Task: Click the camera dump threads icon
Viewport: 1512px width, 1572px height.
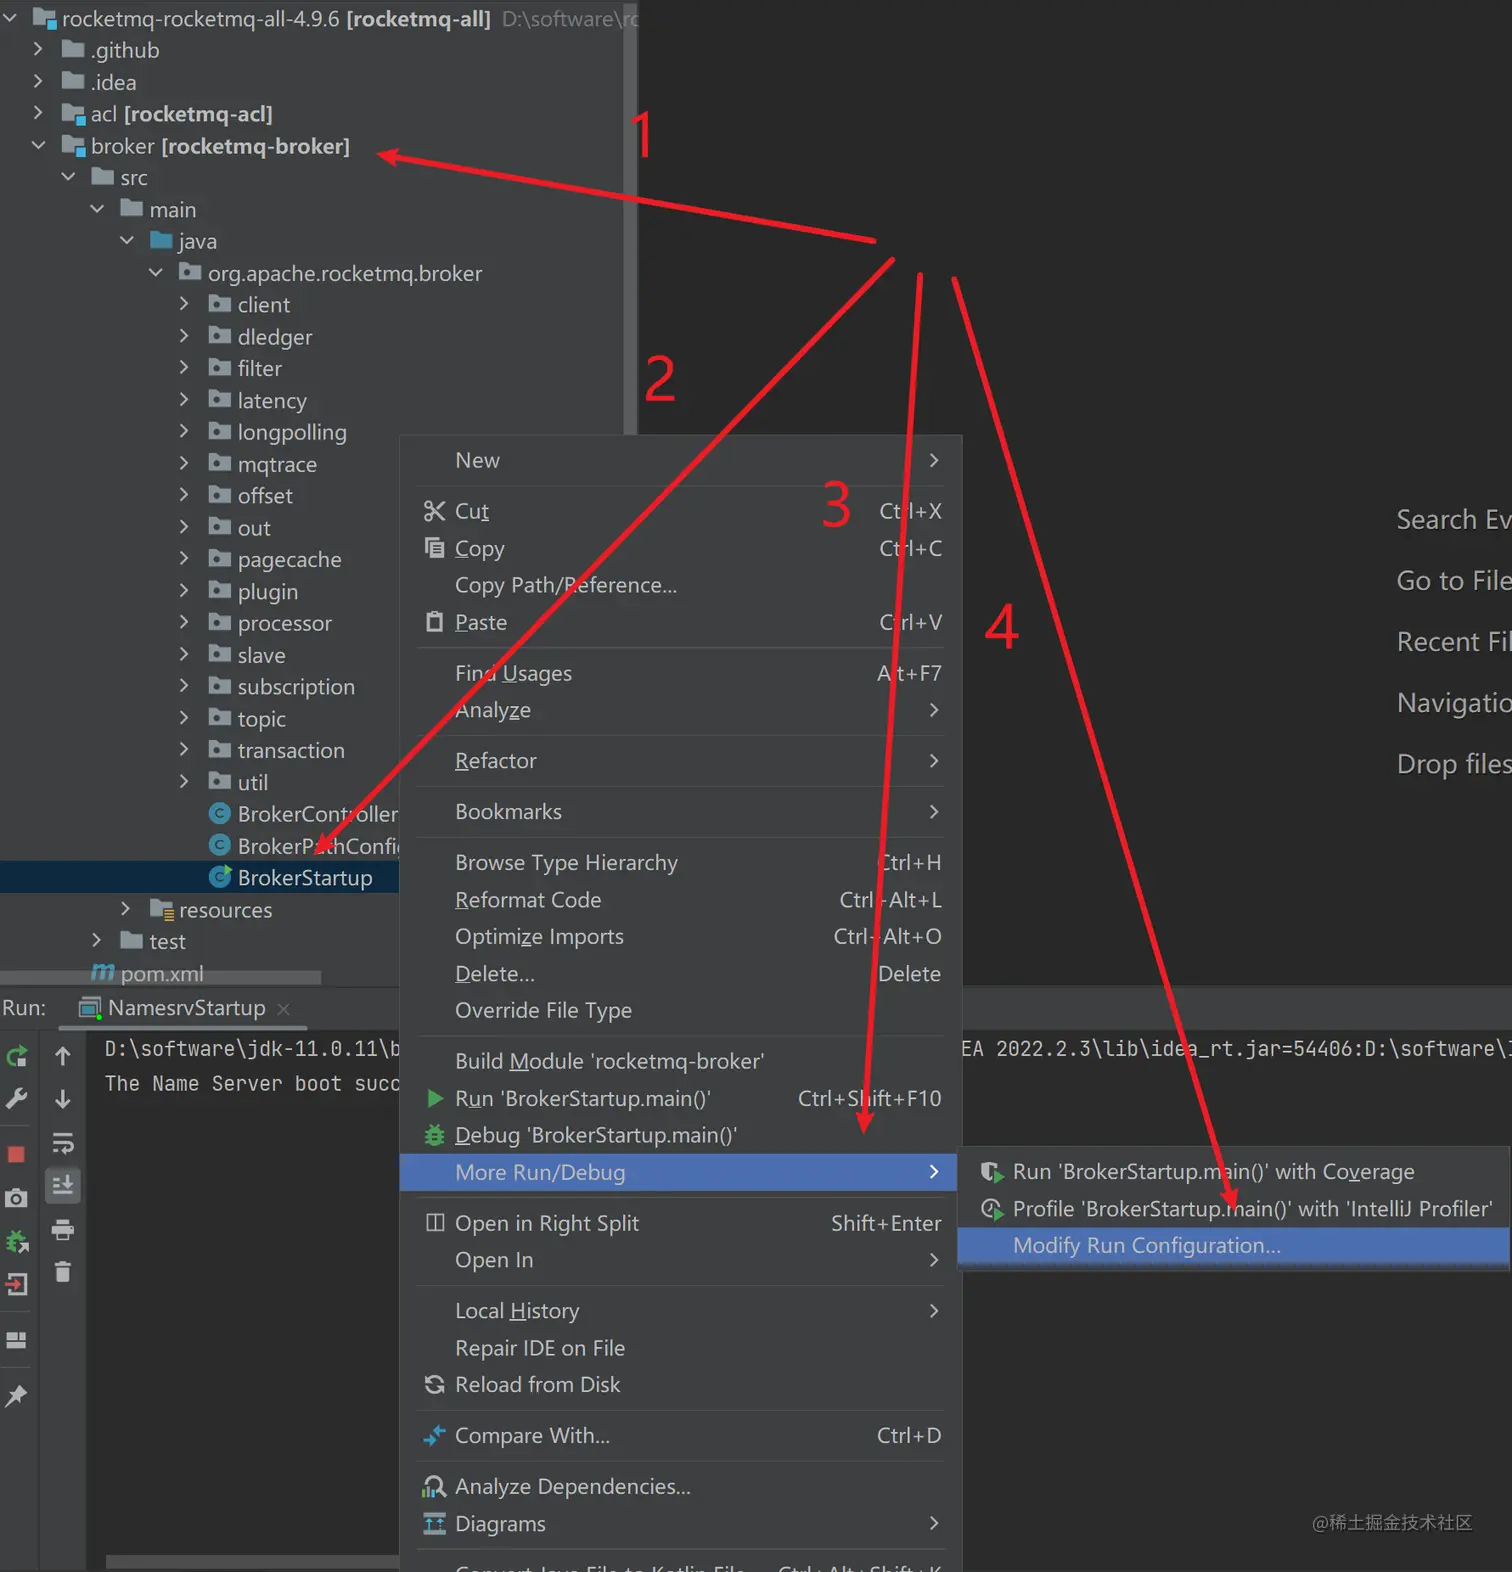Action: click(x=17, y=1198)
